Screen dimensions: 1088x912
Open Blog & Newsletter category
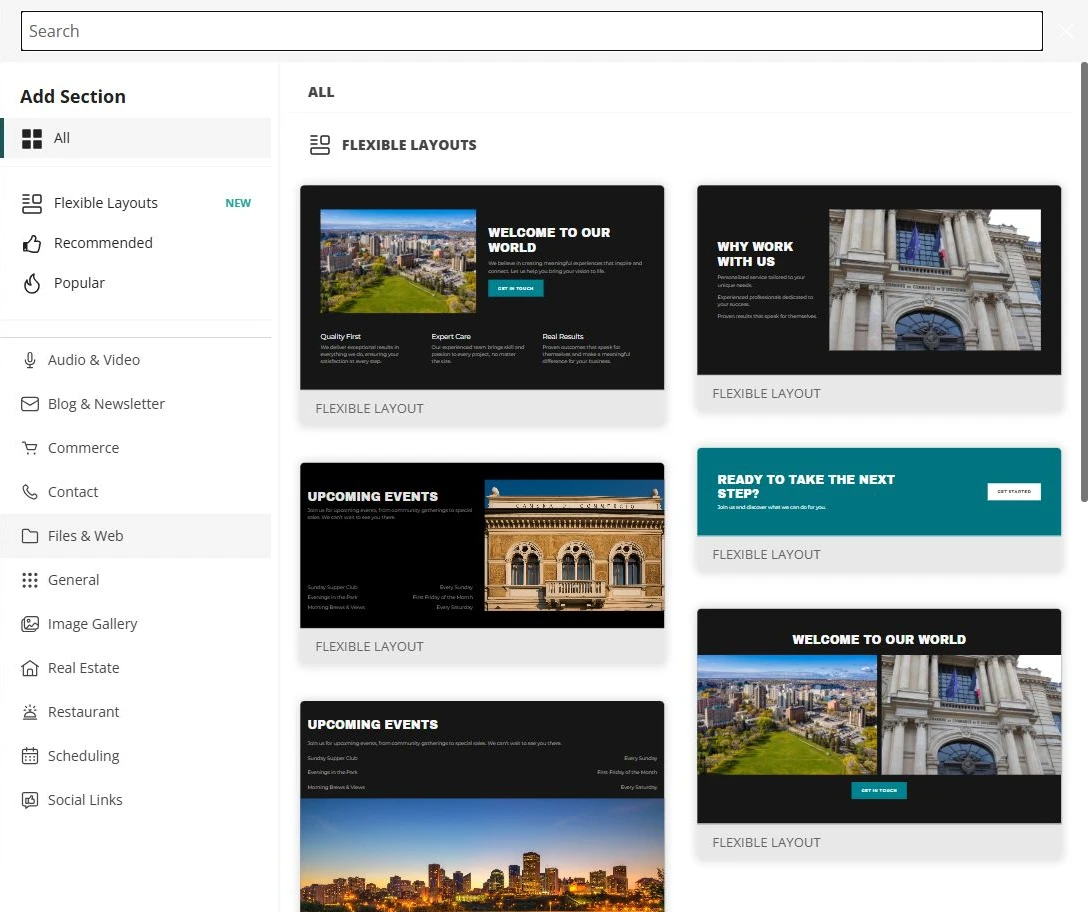136,404
